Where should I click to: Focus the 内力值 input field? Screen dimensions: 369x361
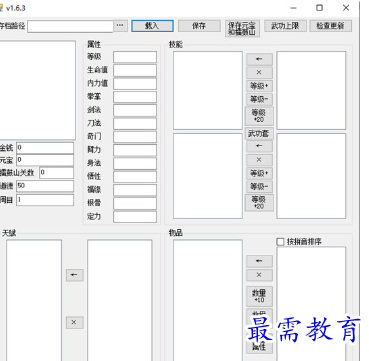[x=135, y=84]
